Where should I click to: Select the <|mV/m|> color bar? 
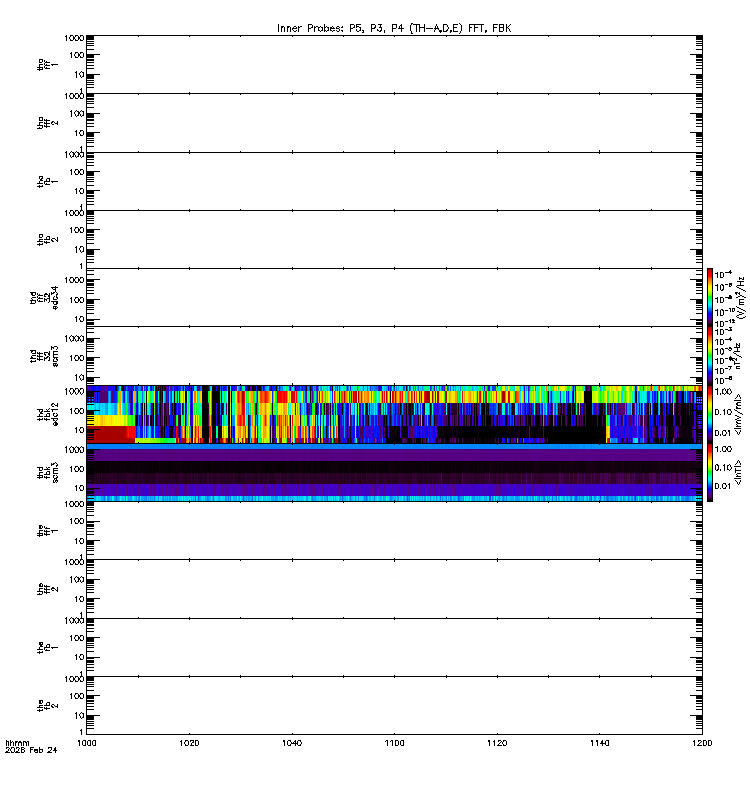pyautogui.click(x=710, y=414)
